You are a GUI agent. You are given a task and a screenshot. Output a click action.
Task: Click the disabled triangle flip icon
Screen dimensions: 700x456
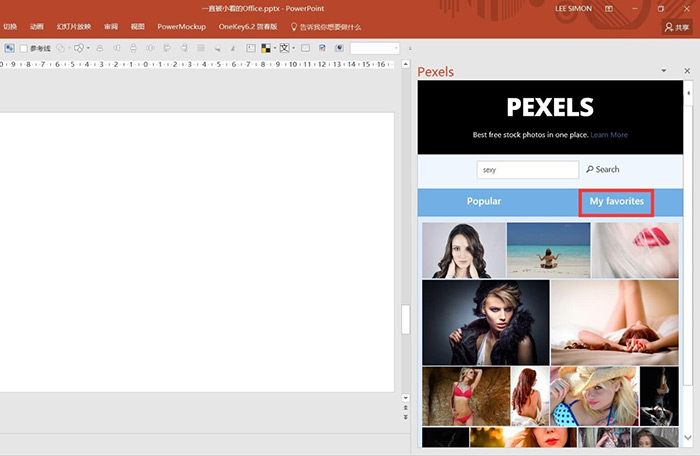pos(233,48)
